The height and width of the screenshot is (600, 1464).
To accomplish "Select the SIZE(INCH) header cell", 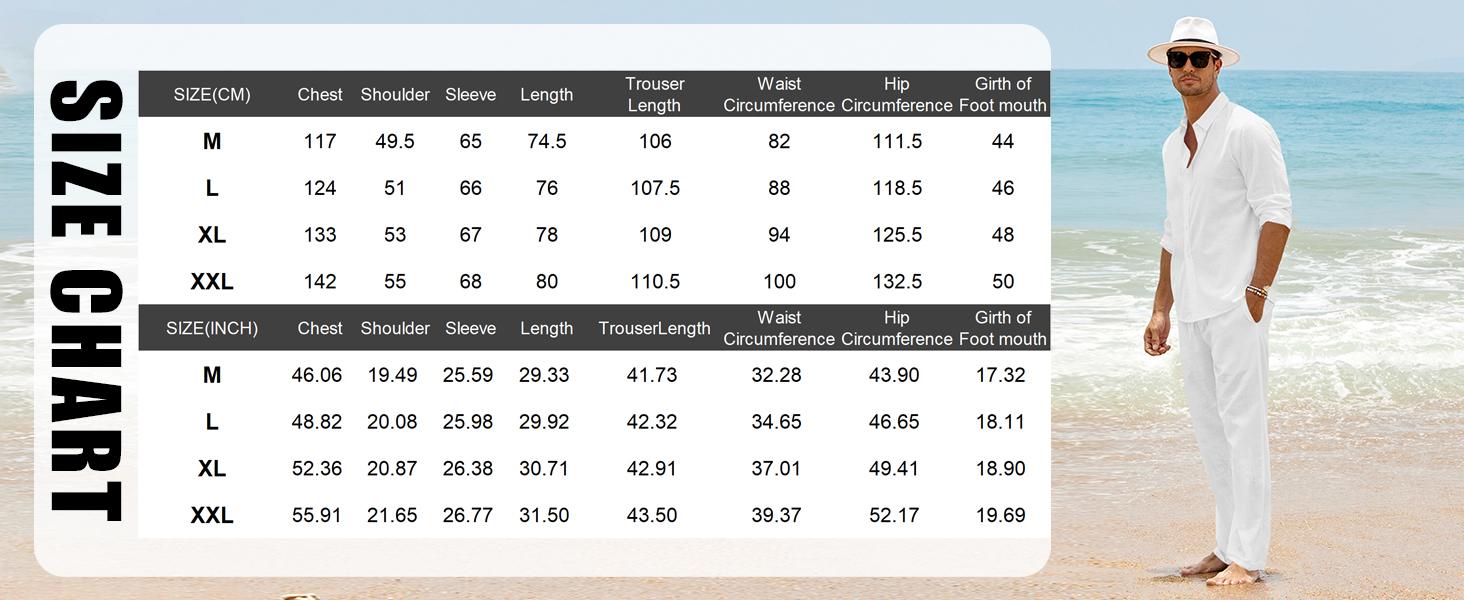I will click(x=212, y=328).
